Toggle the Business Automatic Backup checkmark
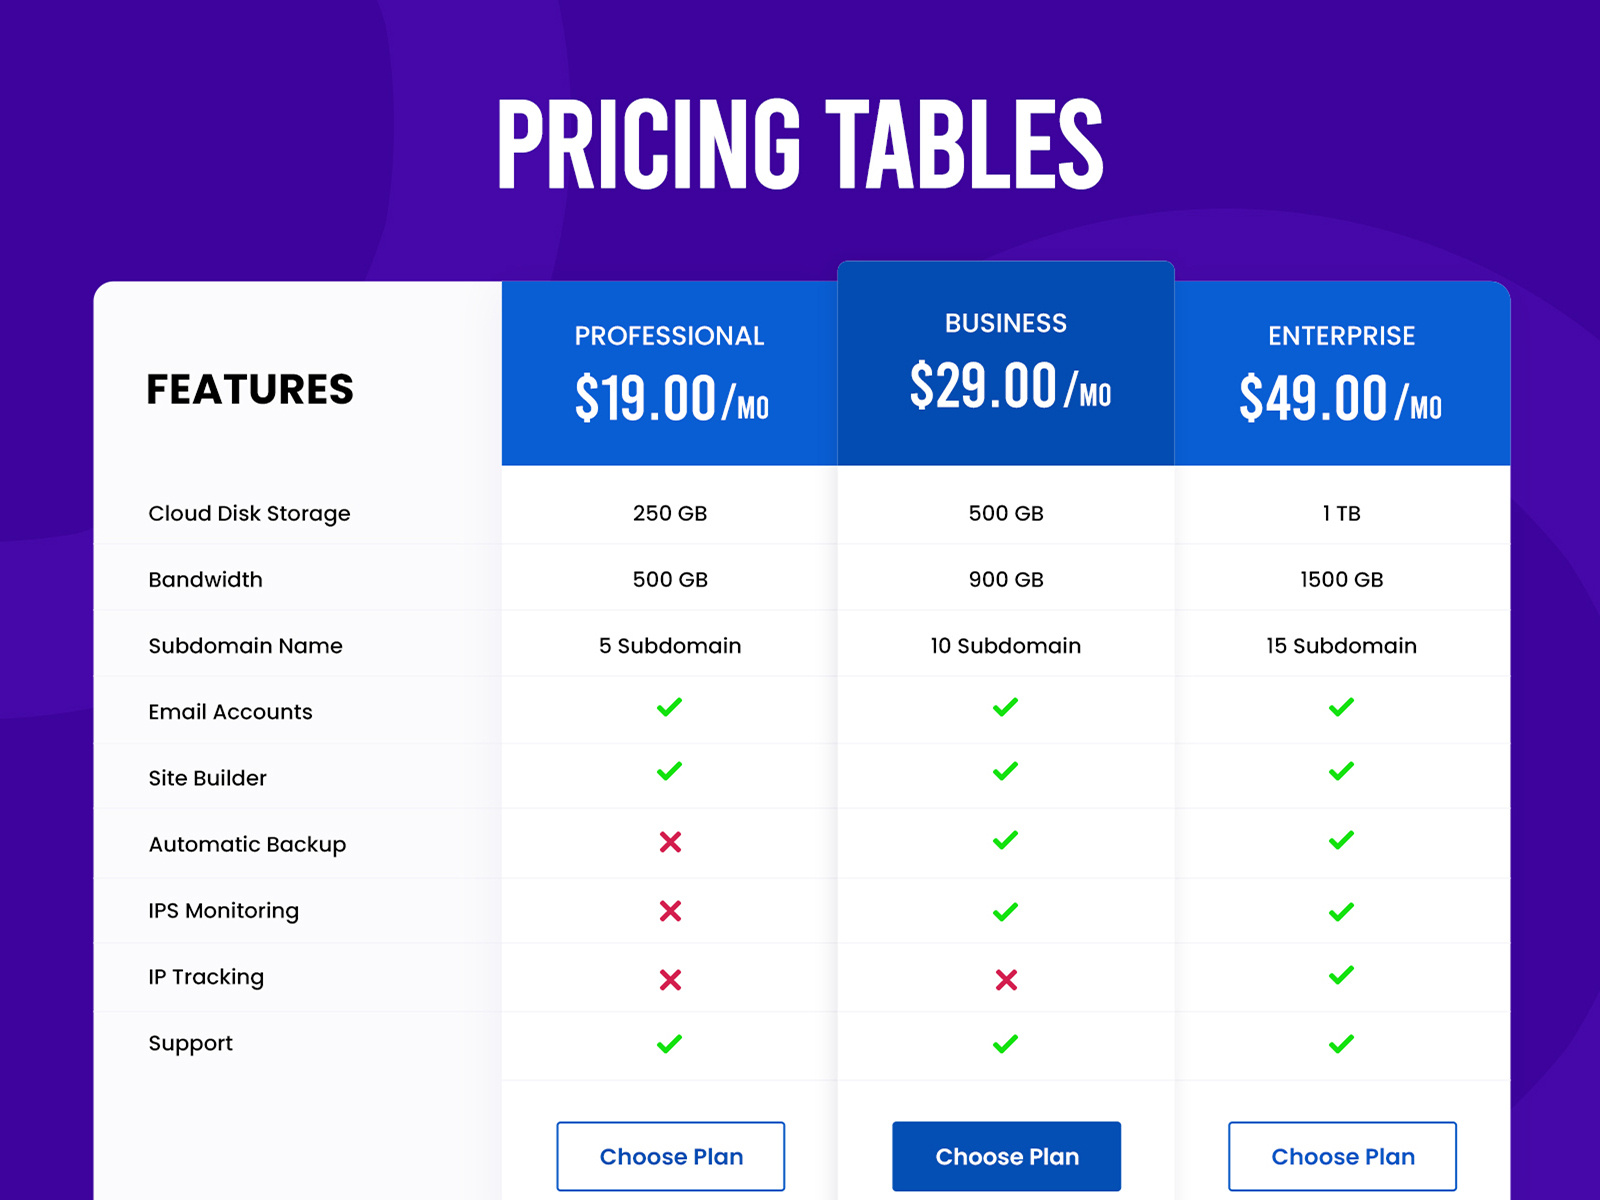This screenshot has width=1600, height=1200. 1005,843
